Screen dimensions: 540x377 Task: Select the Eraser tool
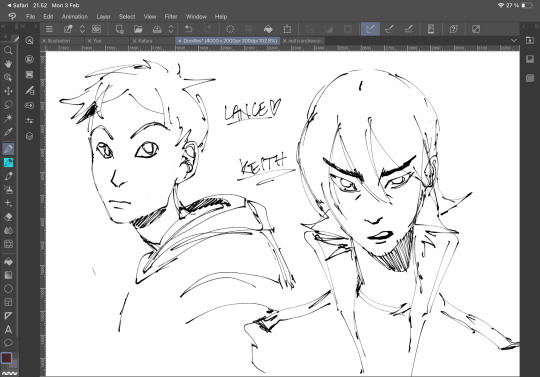coord(8,217)
